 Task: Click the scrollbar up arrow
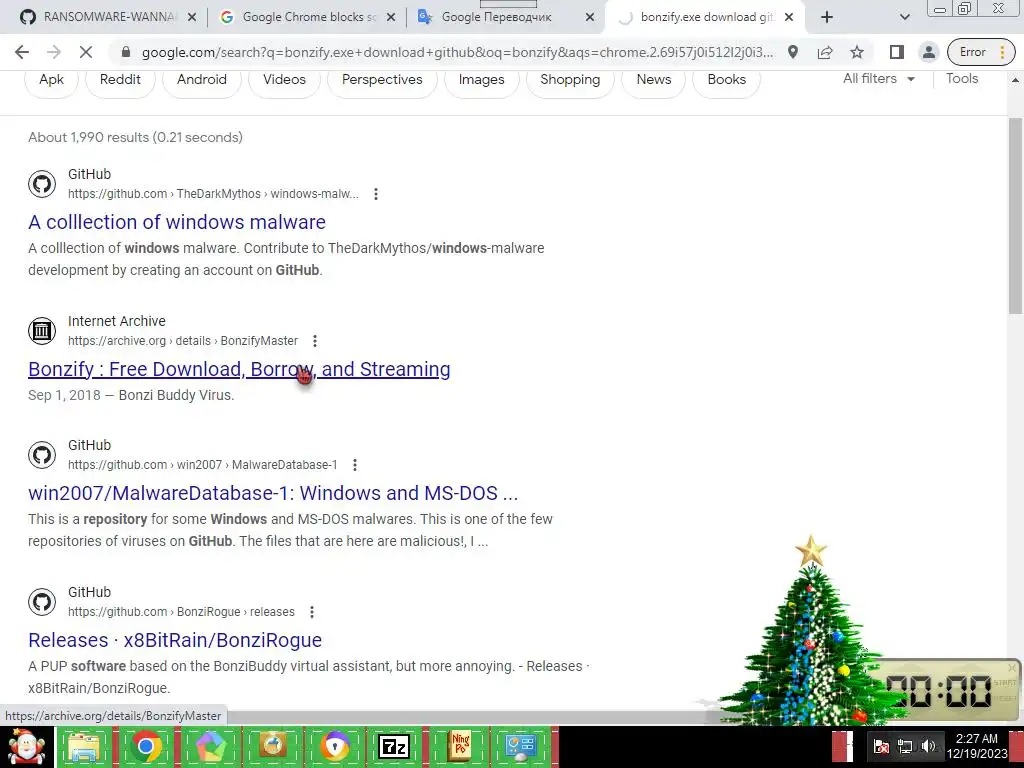pos(1016,80)
